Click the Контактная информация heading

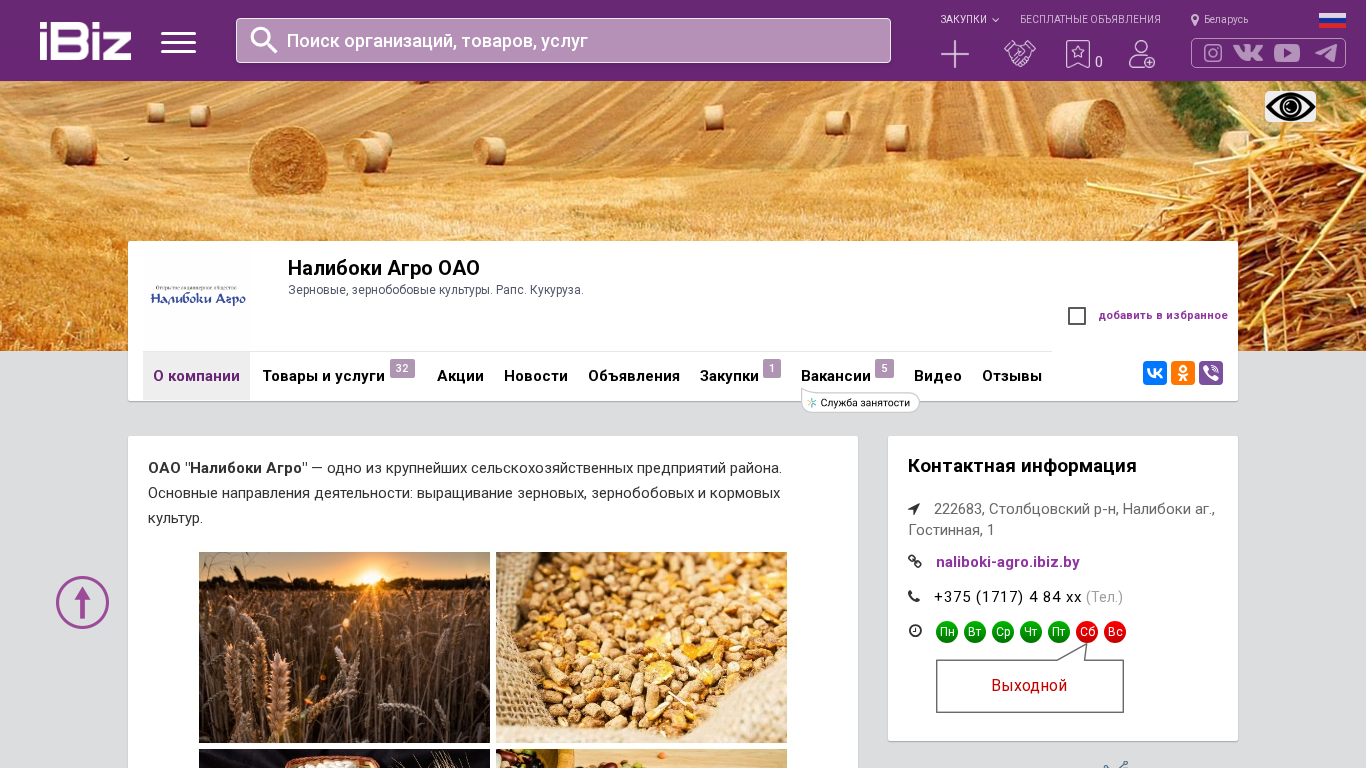click(x=1022, y=466)
